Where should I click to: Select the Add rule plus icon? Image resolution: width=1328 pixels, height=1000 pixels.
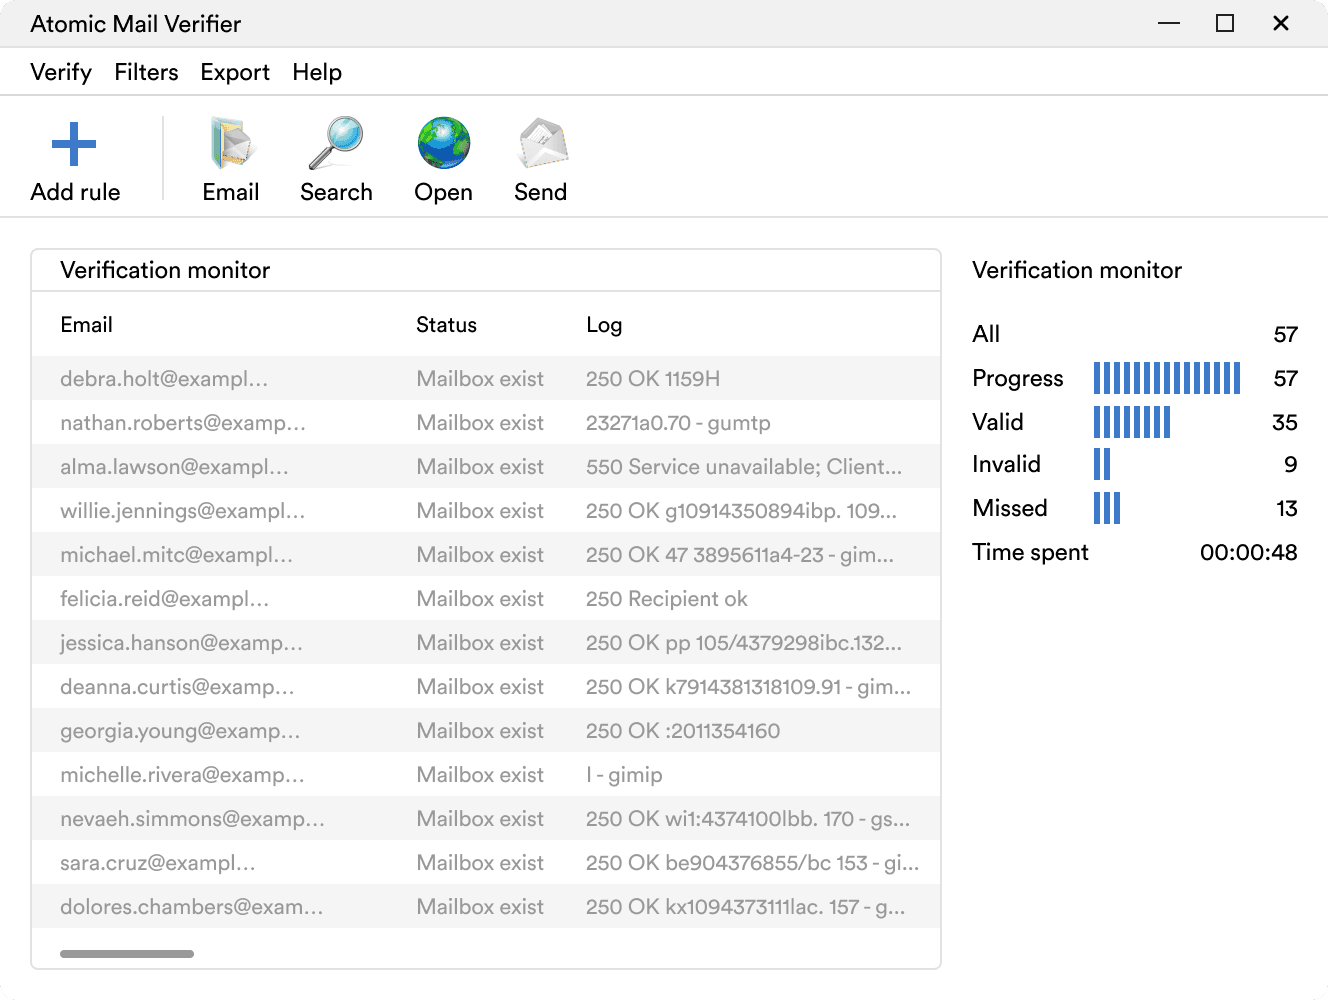[x=73, y=143]
